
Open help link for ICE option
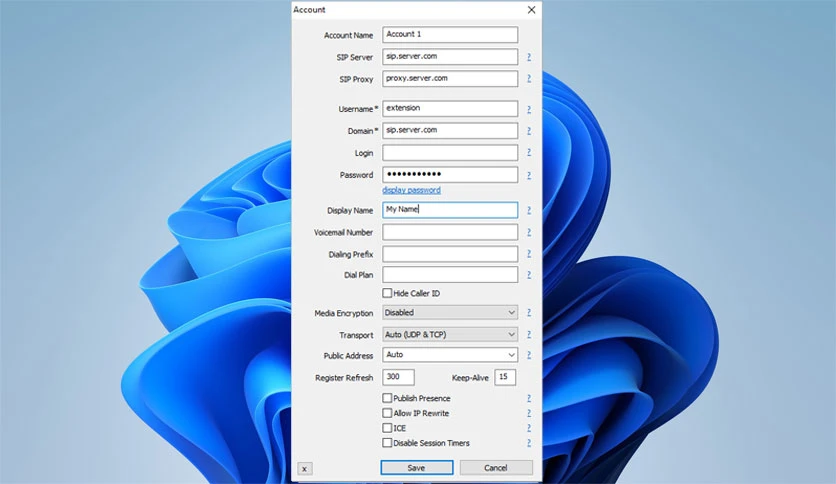tap(529, 428)
